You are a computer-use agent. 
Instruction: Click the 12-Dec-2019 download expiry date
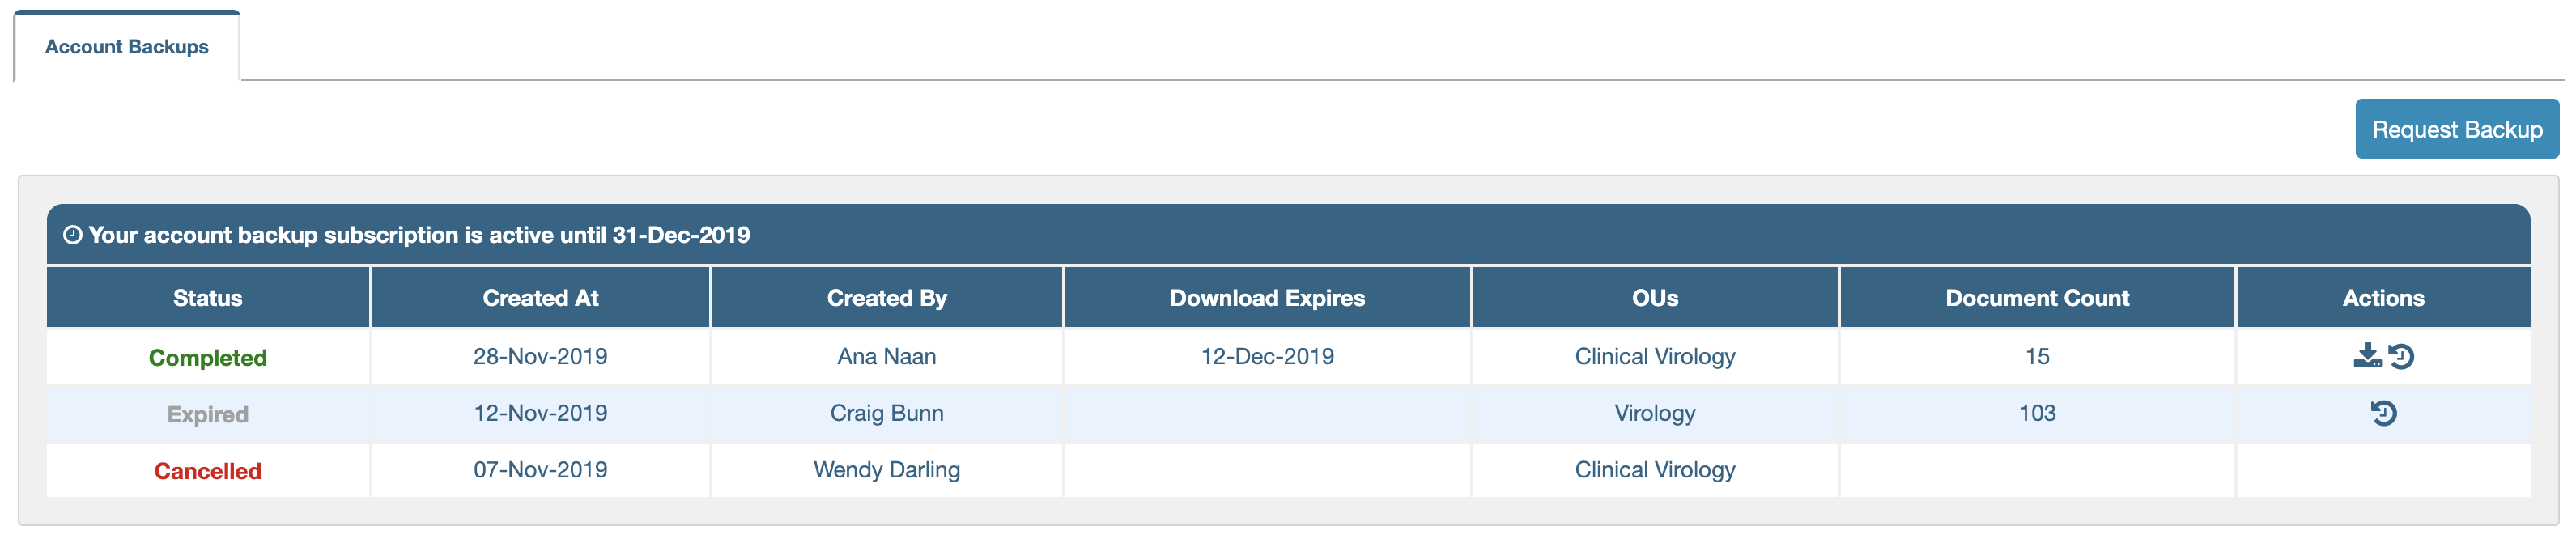coord(1267,357)
